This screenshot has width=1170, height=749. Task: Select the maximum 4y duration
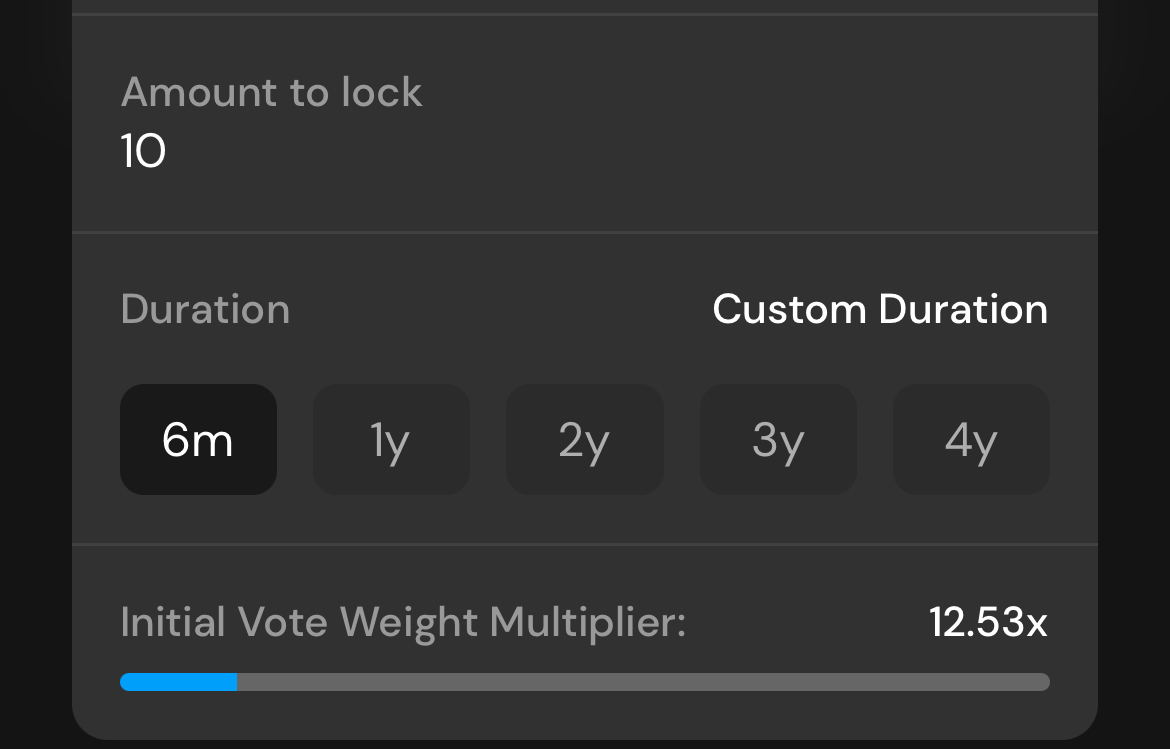971,440
